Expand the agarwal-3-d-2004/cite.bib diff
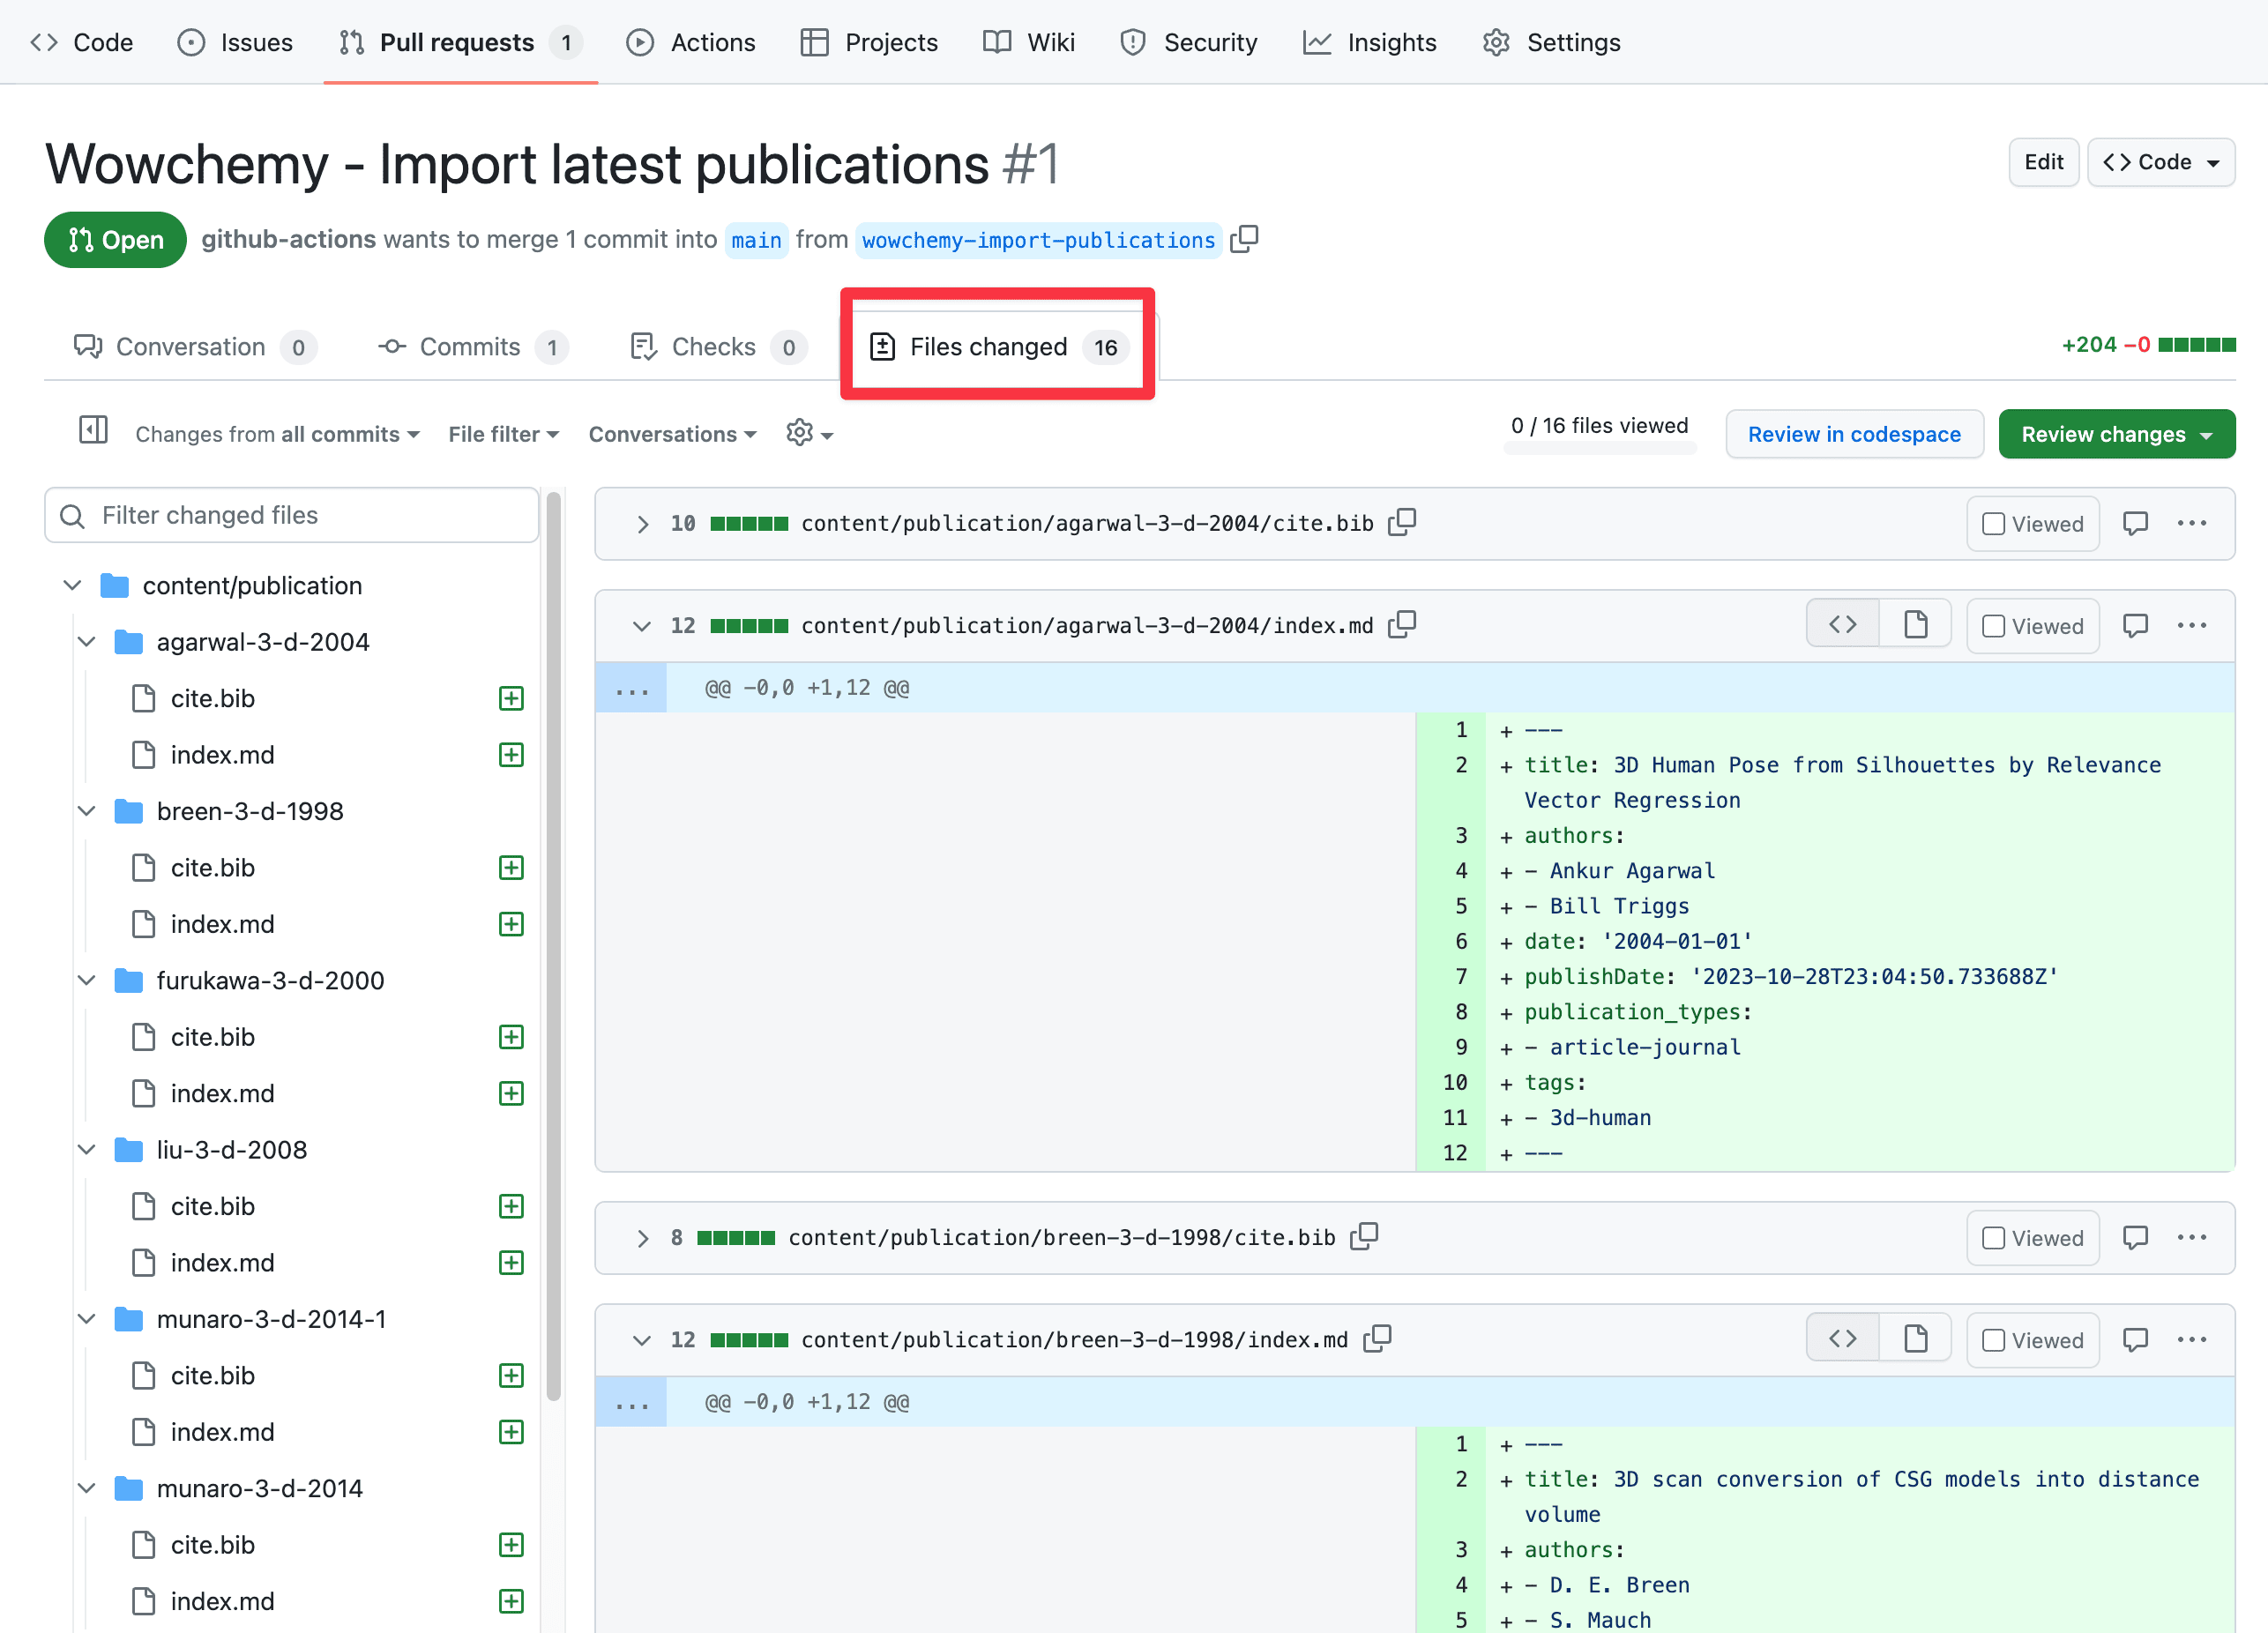The width and height of the screenshot is (2268, 1633). (642, 523)
